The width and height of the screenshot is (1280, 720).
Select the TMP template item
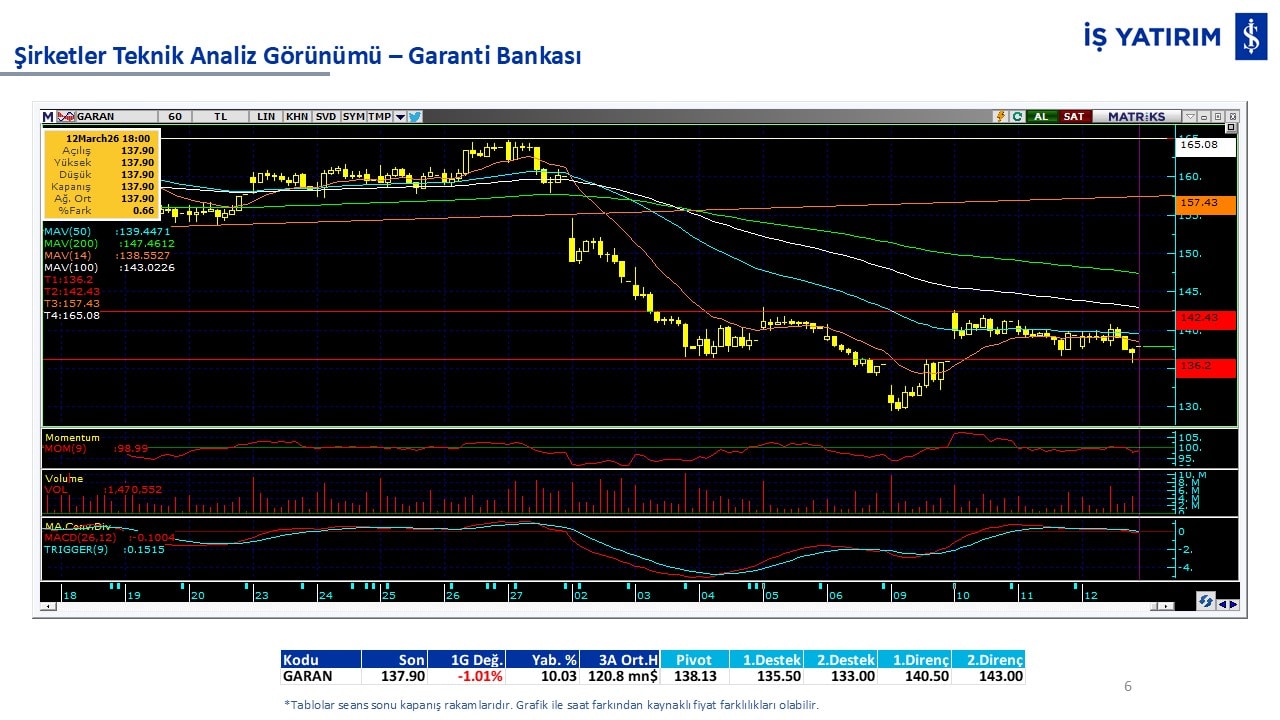pyautogui.click(x=379, y=117)
